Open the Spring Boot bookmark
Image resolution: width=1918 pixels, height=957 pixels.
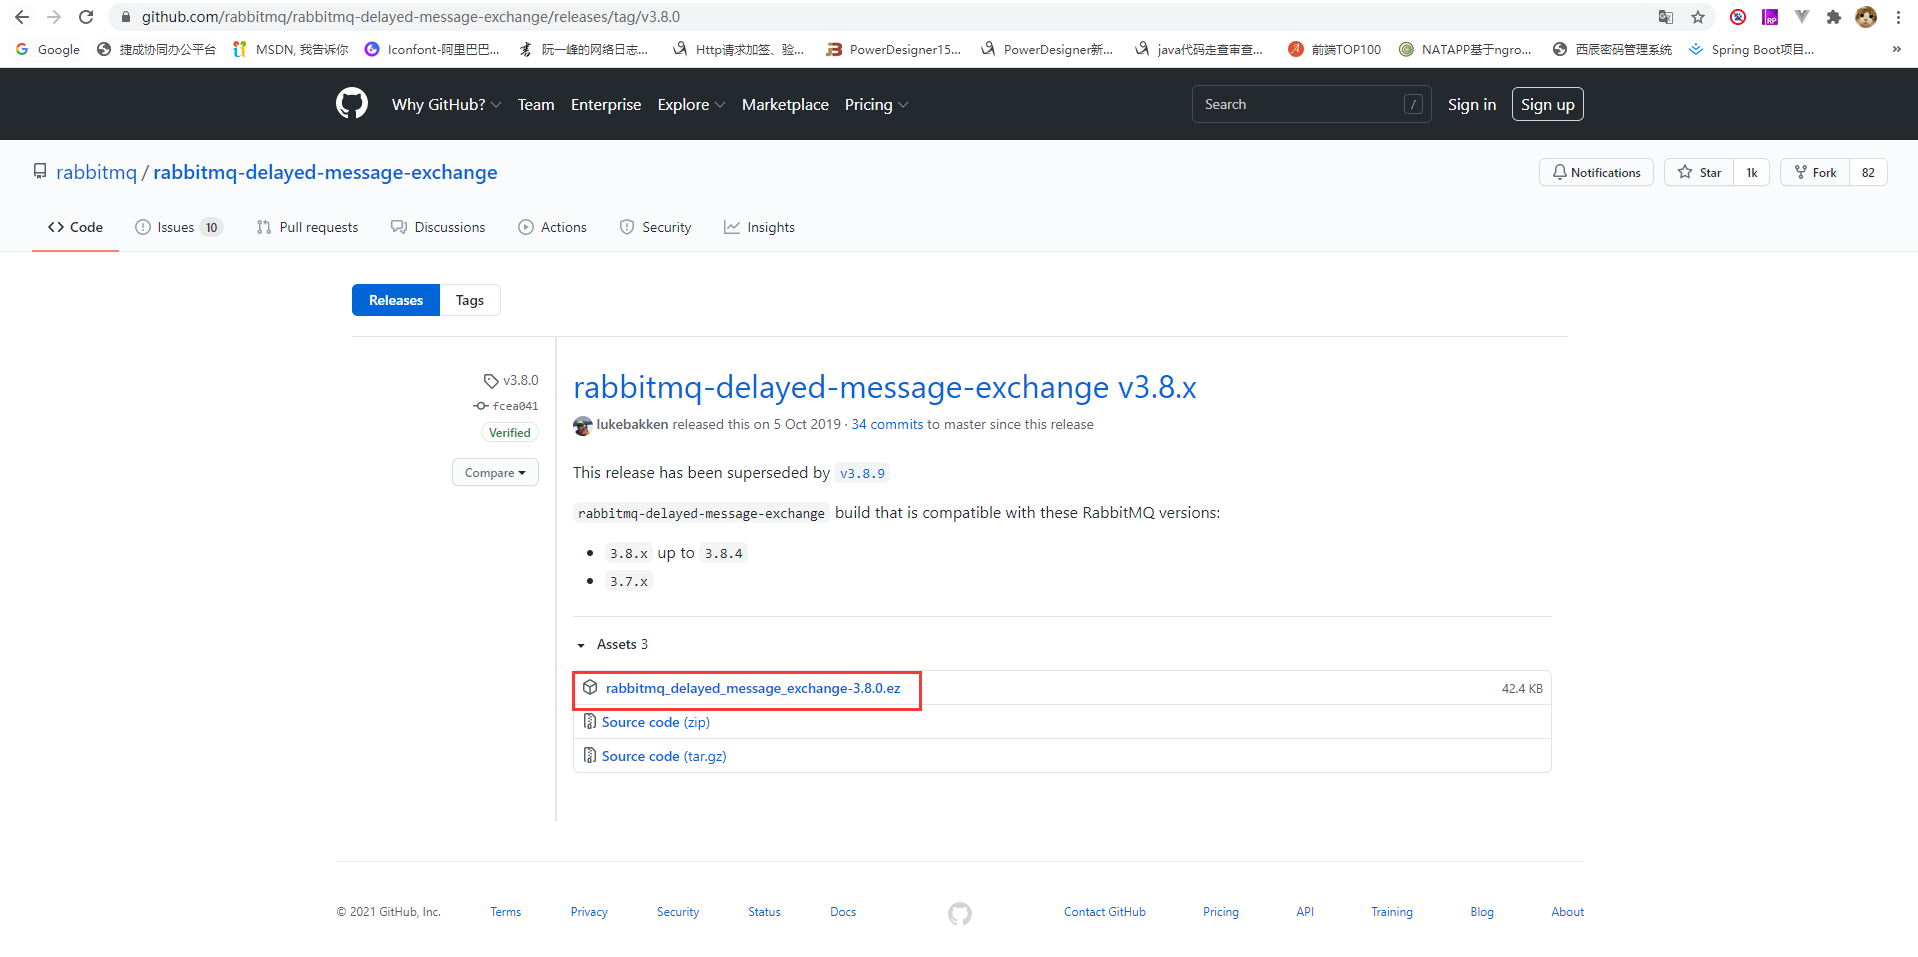1752,49
